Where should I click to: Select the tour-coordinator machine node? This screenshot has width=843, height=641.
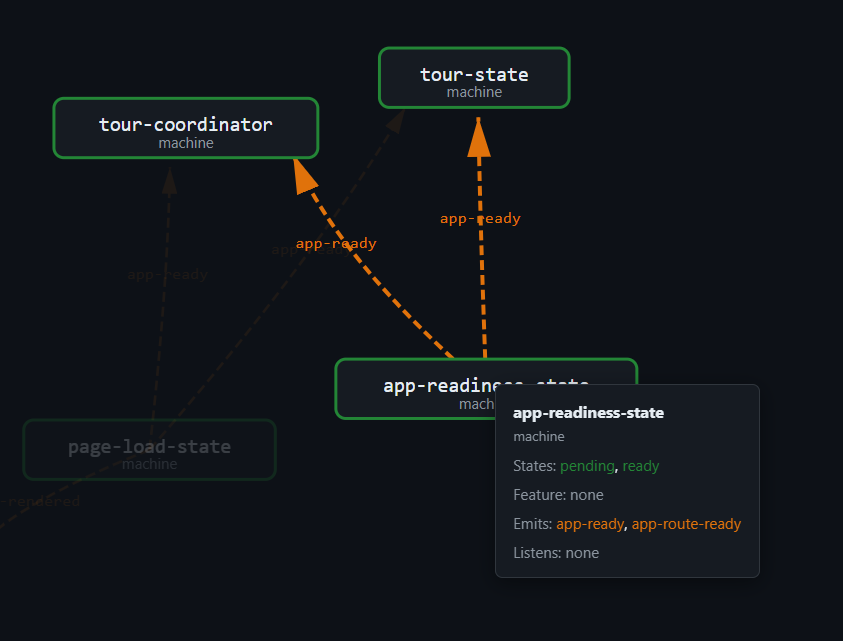coord(185,127)
